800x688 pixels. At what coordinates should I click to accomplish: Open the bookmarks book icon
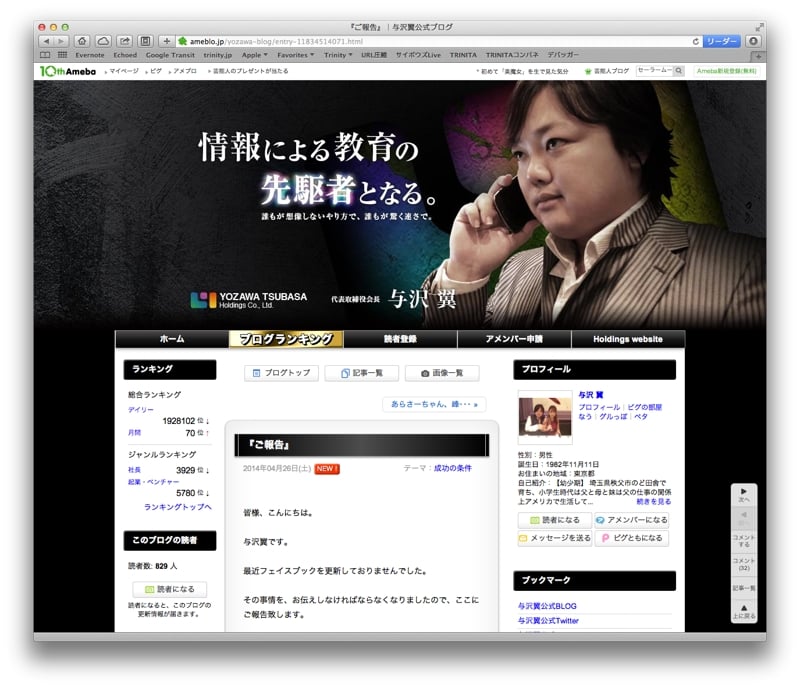point(46,55)
